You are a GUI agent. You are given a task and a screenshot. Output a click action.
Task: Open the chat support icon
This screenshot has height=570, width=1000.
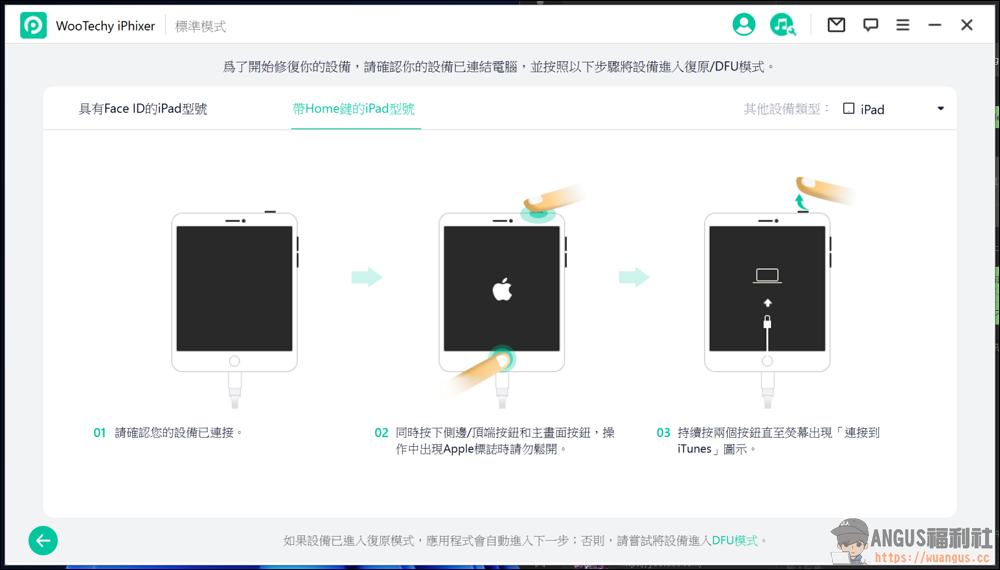point(871,25)
